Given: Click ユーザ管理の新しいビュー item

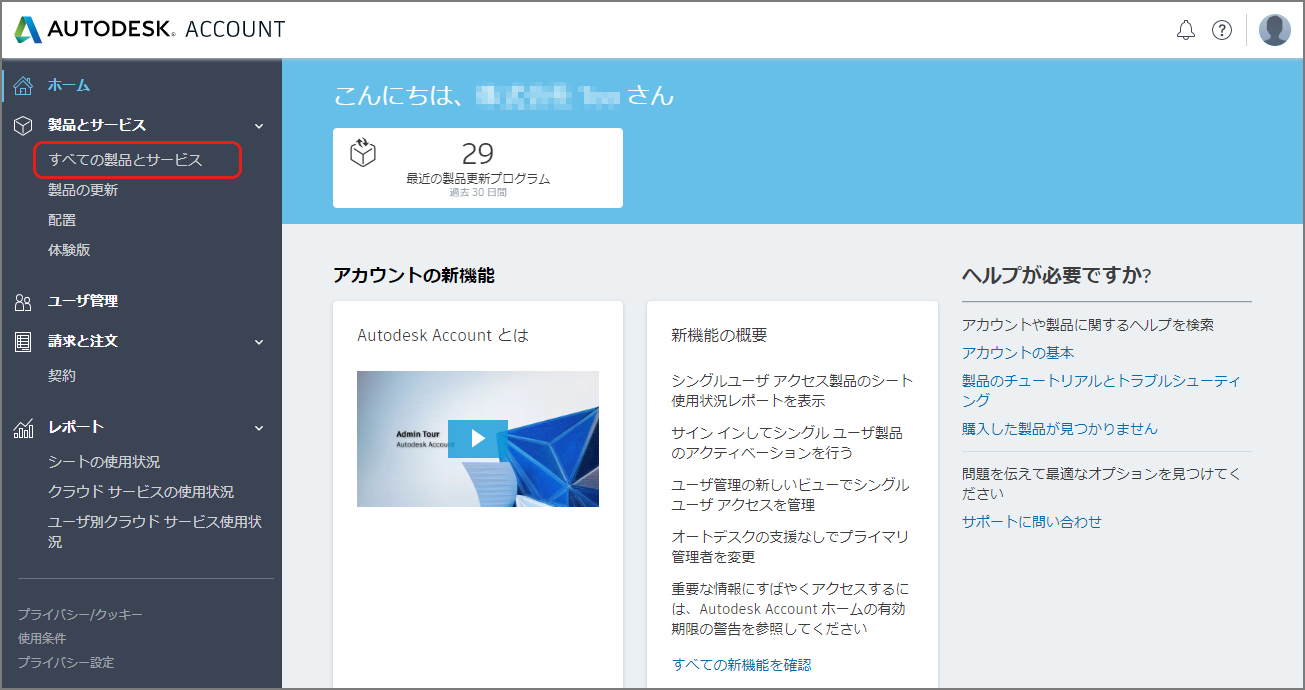Looking at the screenshot, I should coord(790,494).
